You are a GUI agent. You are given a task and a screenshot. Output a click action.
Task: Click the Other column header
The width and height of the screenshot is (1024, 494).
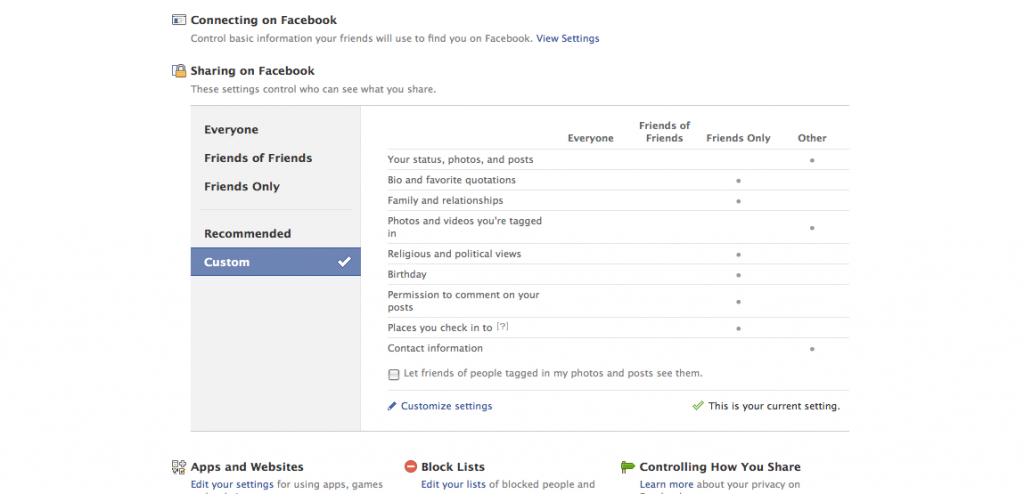coord(812,138)
